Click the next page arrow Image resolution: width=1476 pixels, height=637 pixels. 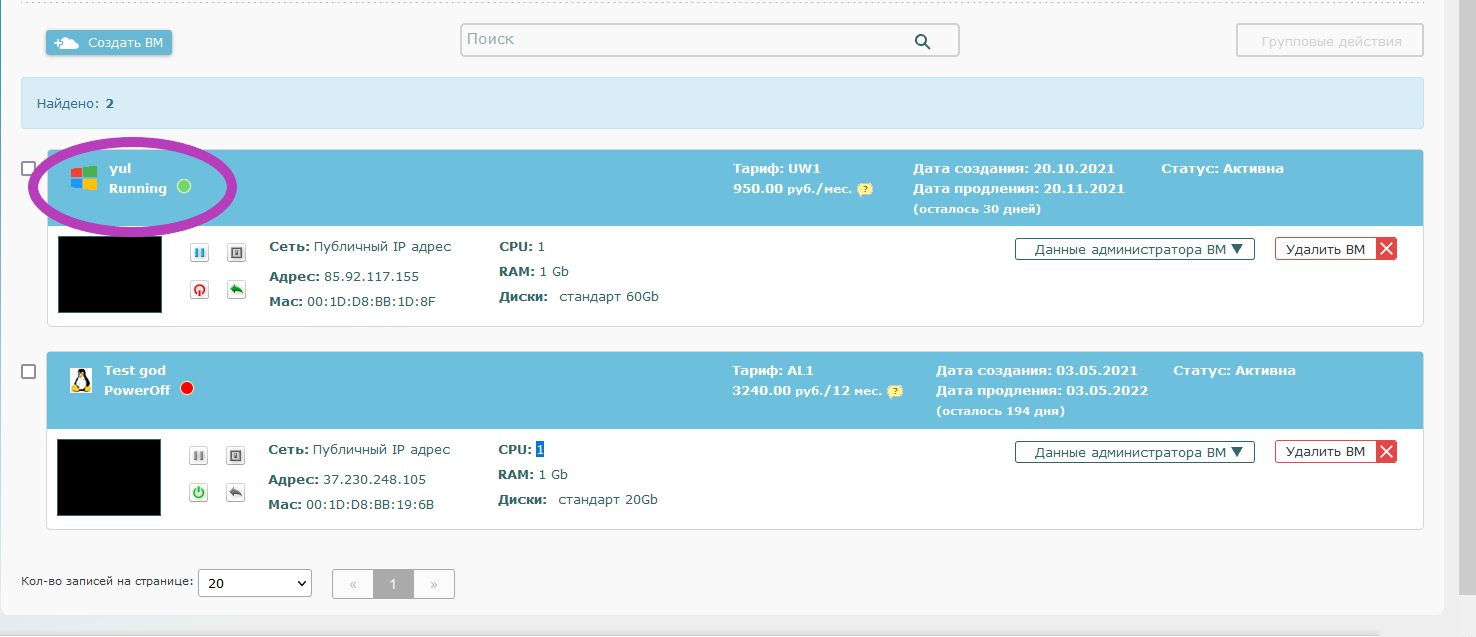pos(434,584)
